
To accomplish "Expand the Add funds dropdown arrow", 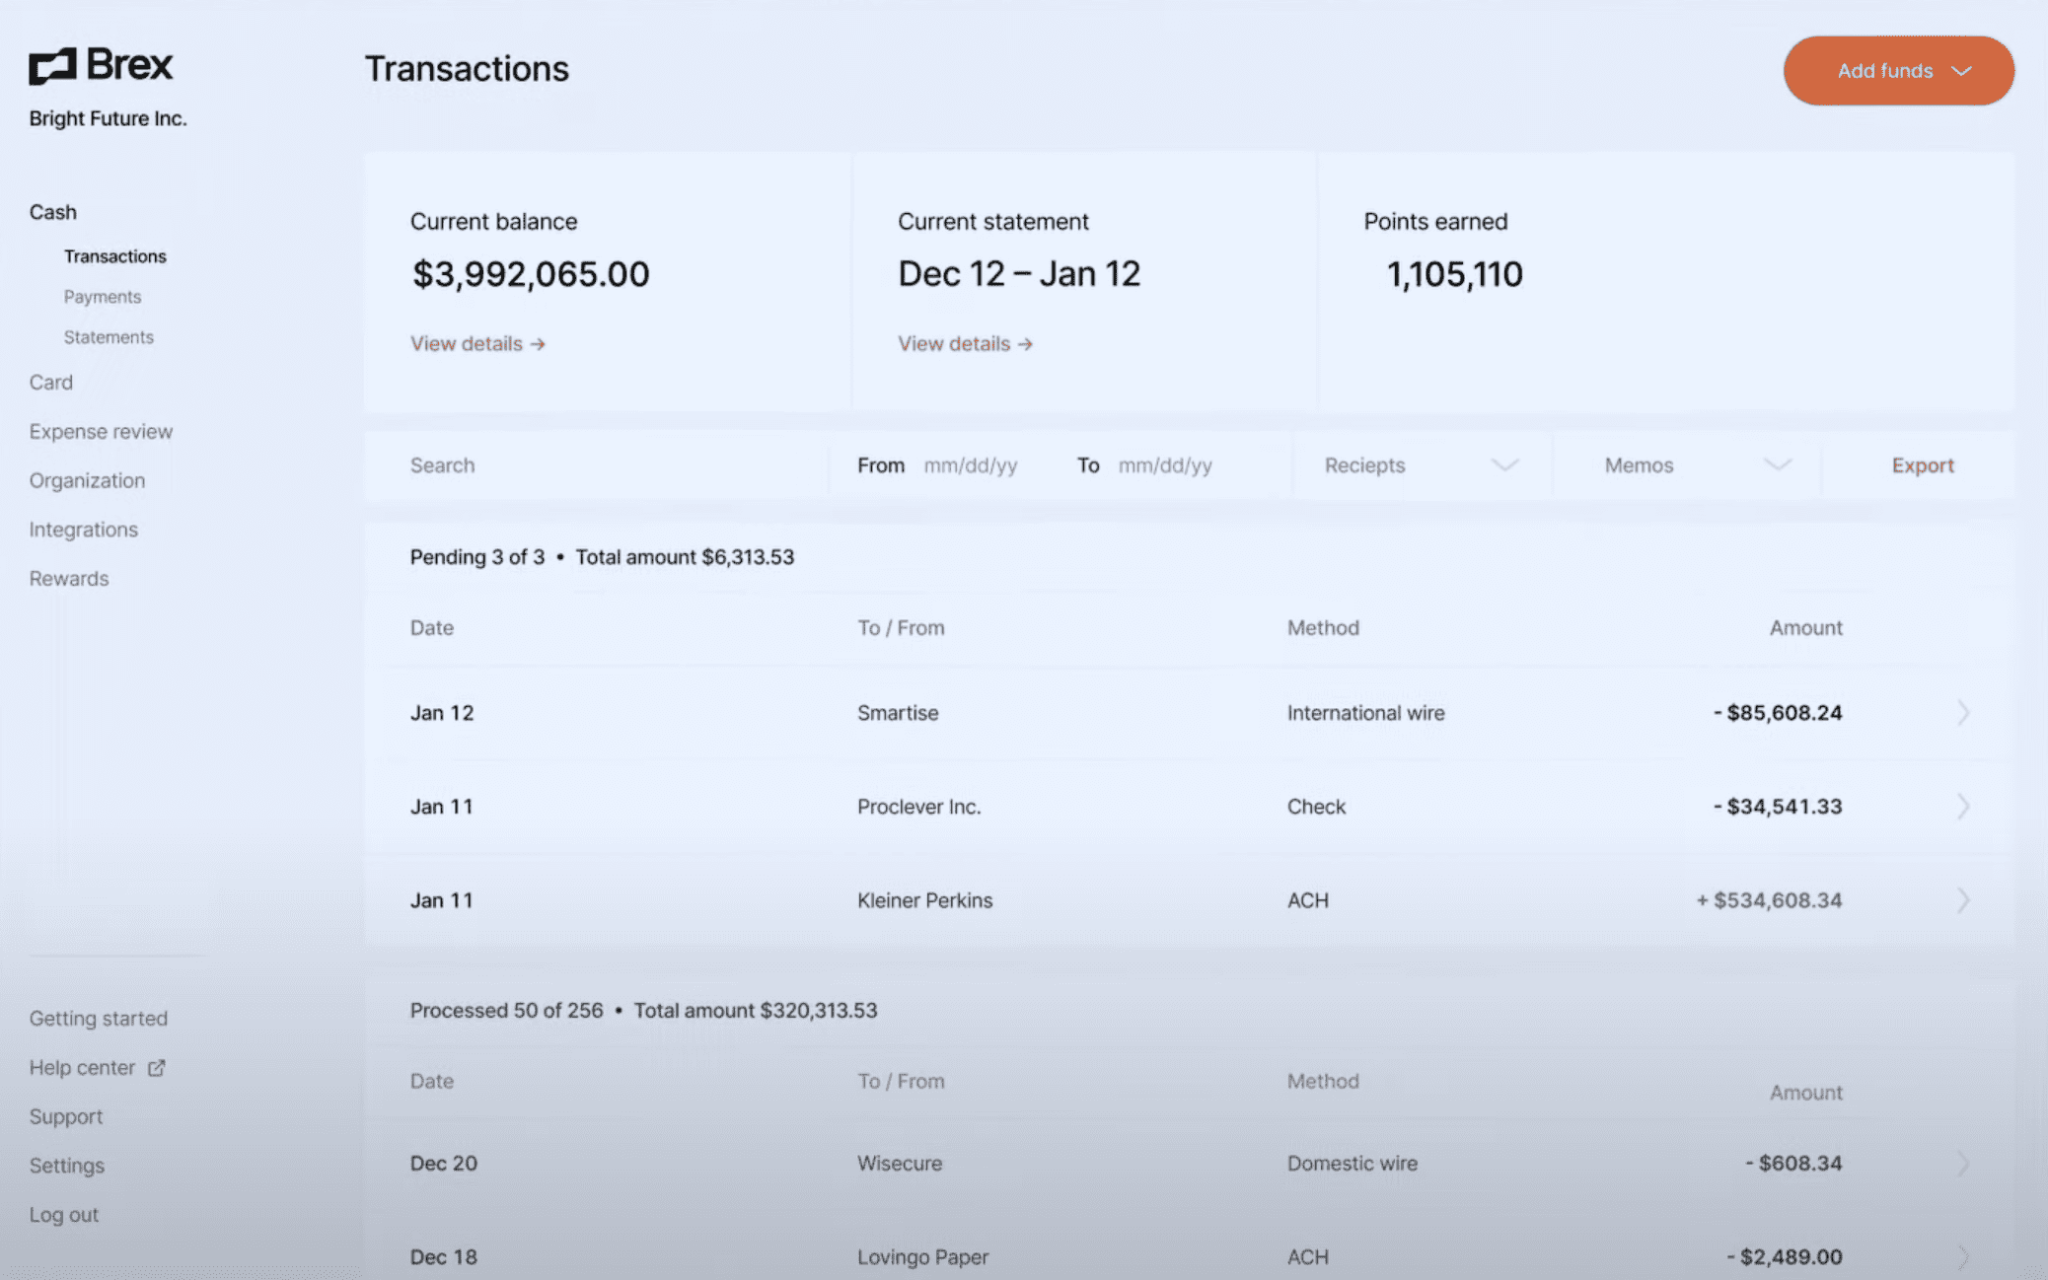I will pyautogui.click(x=1960, y=71).
